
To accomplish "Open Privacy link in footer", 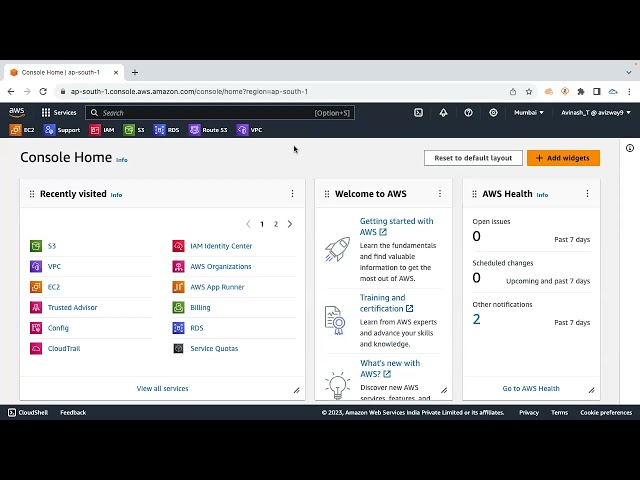I will pos(529,413).
